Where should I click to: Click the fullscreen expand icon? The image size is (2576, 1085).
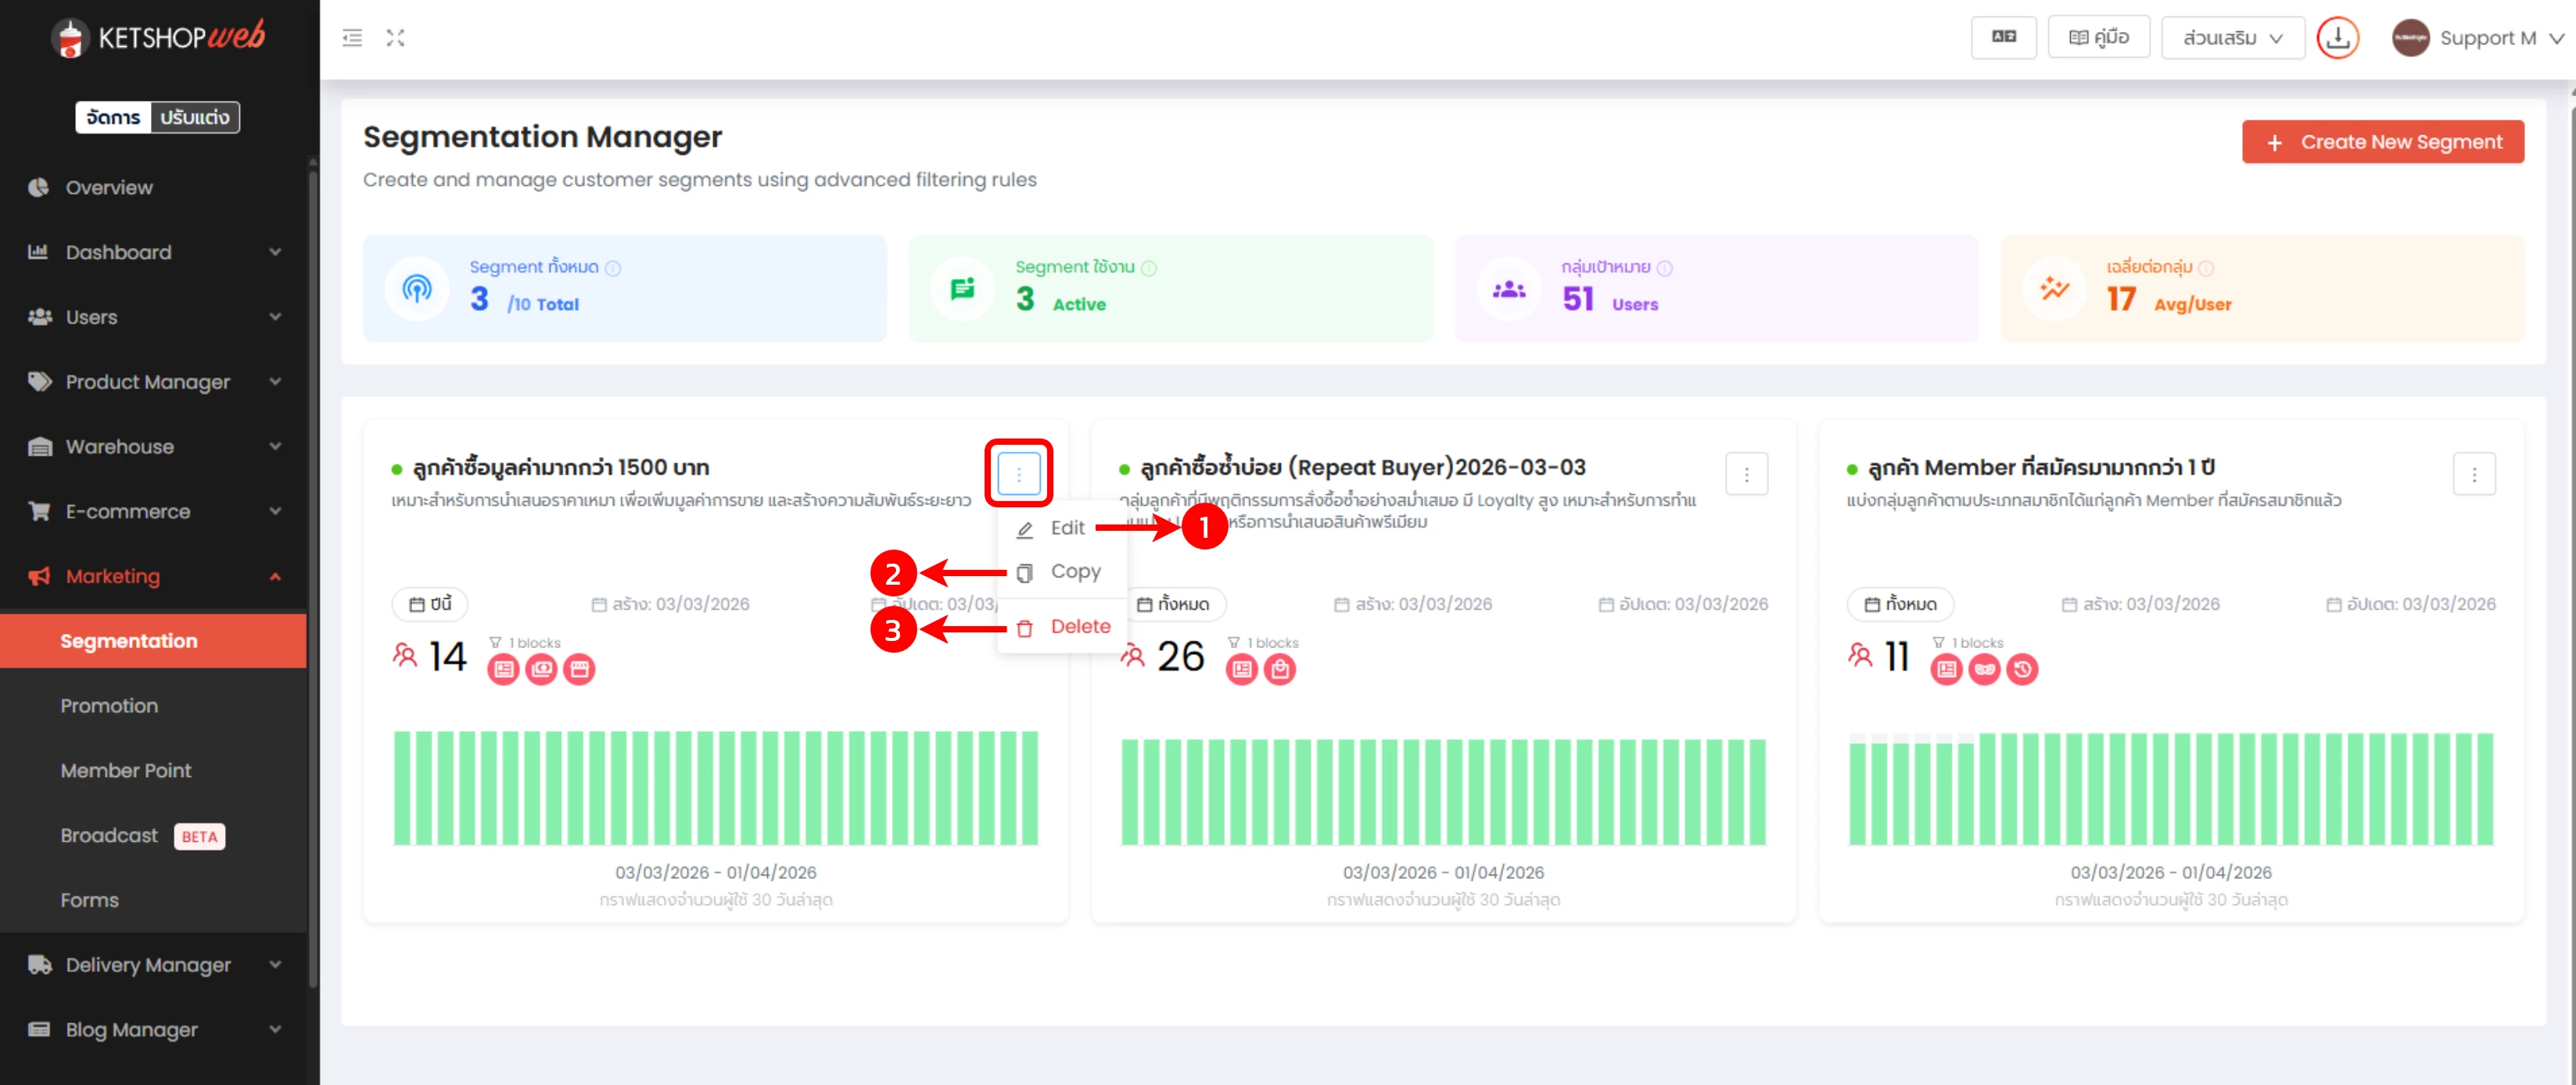click(x=396, y=38)
